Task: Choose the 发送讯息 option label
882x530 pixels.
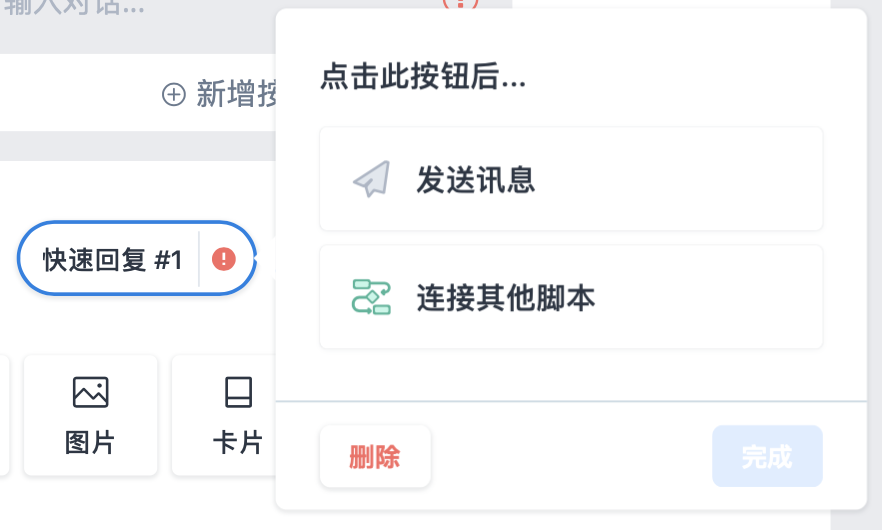Action: [476, 179]
